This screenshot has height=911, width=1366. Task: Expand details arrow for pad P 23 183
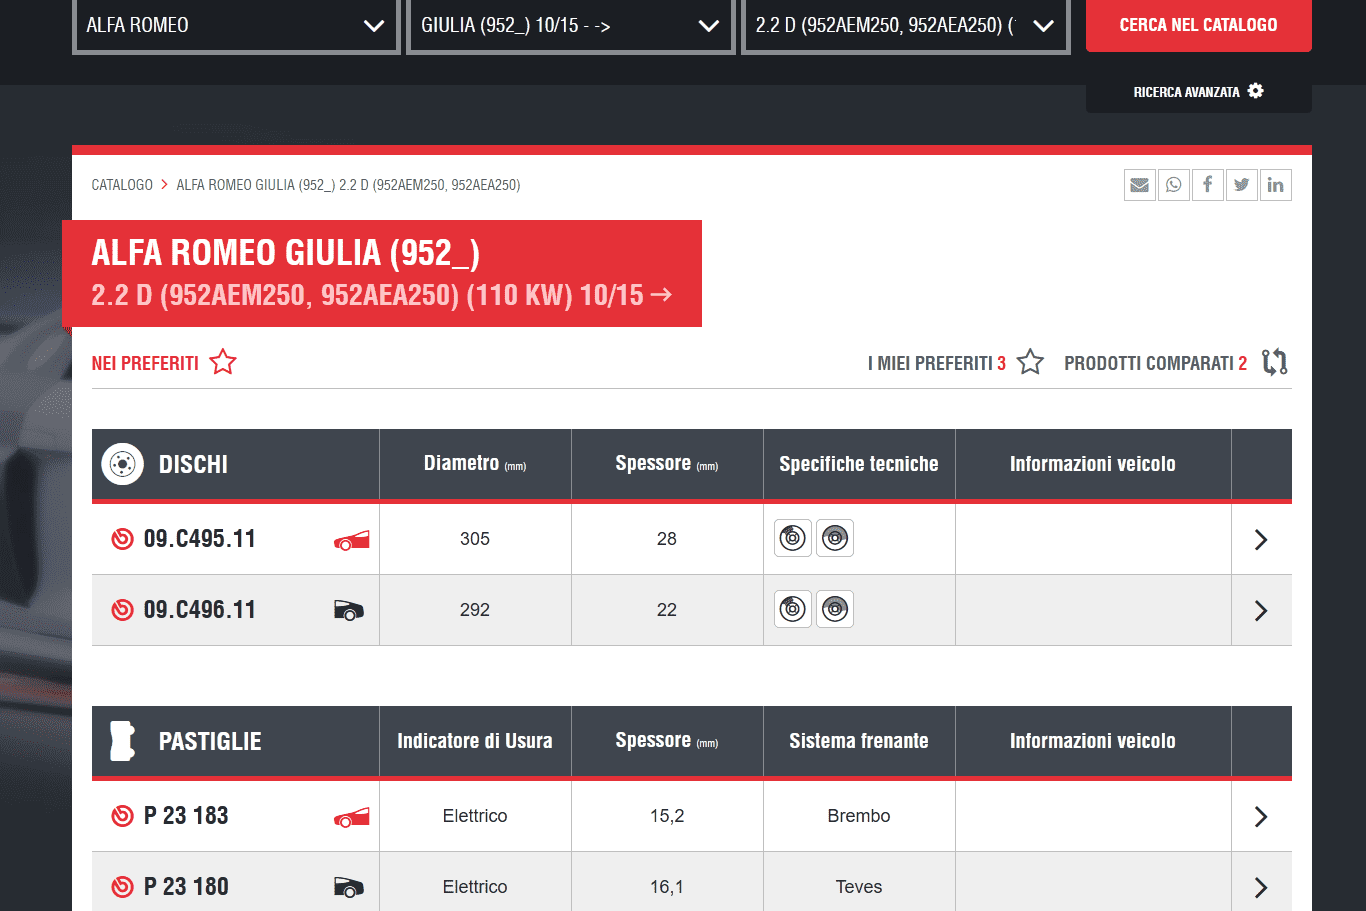coord(1261,817)
